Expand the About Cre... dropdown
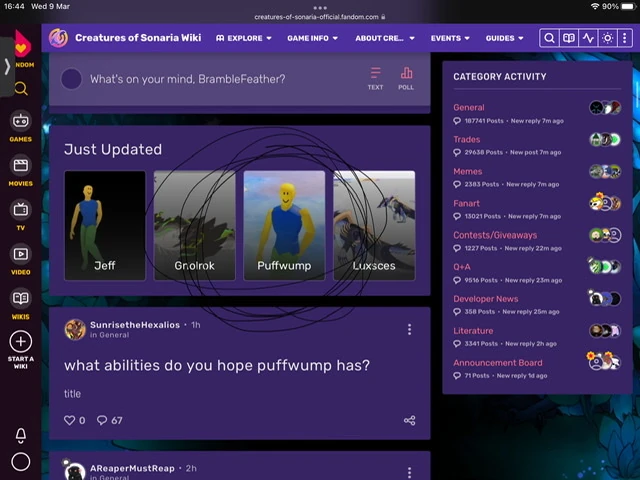The height and width of the screenshot is (480, 640). click(385, 38)
